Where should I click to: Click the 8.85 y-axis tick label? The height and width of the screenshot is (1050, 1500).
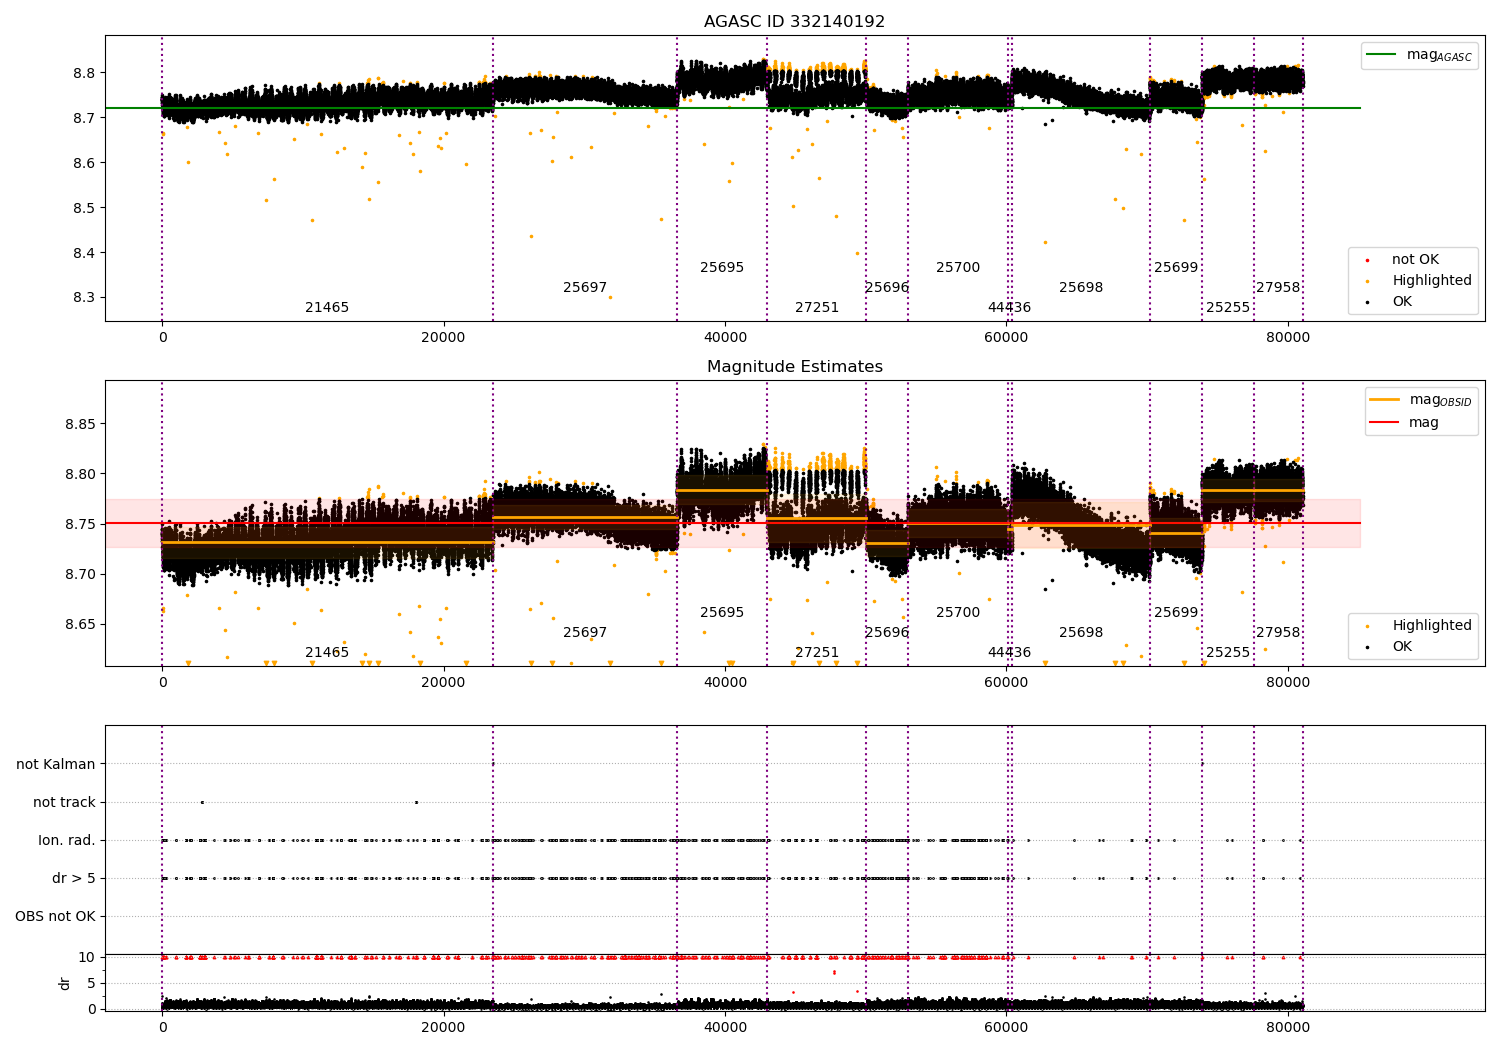pyautogui.click(x=80, y=424)
